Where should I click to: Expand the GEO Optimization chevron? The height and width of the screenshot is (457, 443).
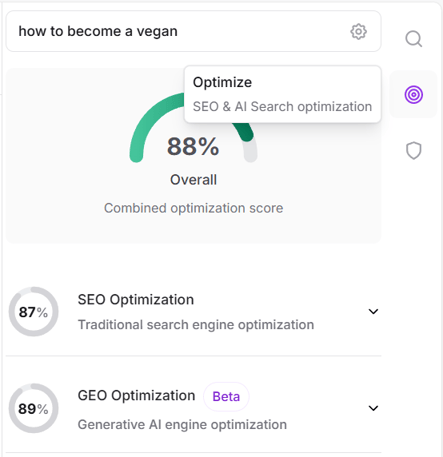pos(373,408)
